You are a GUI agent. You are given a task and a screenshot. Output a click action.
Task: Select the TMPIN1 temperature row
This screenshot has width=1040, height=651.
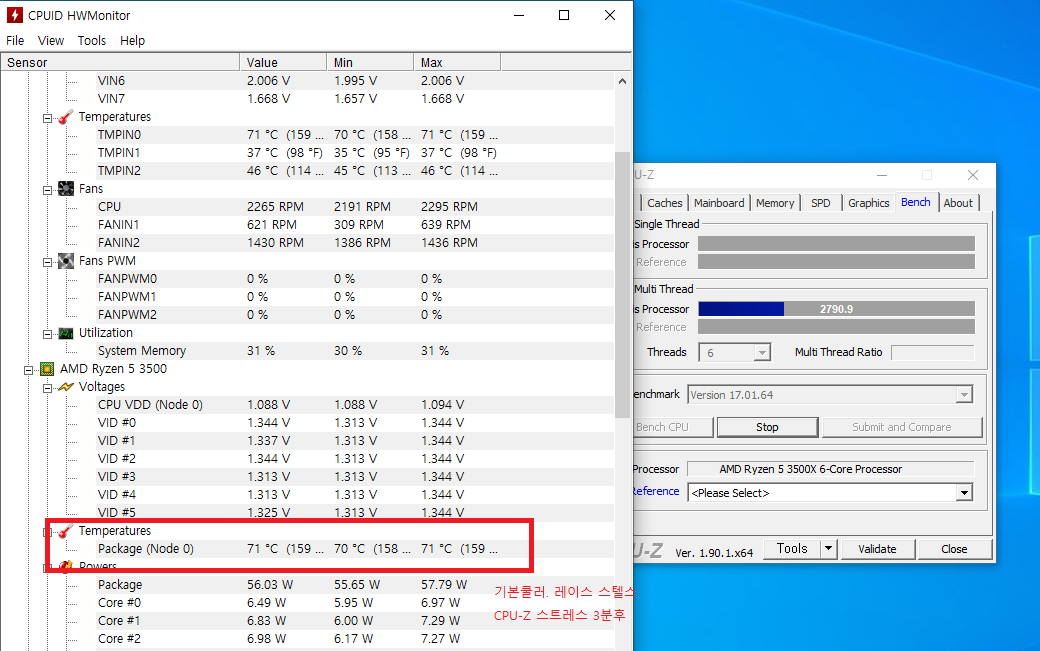[x=355, y=152]
